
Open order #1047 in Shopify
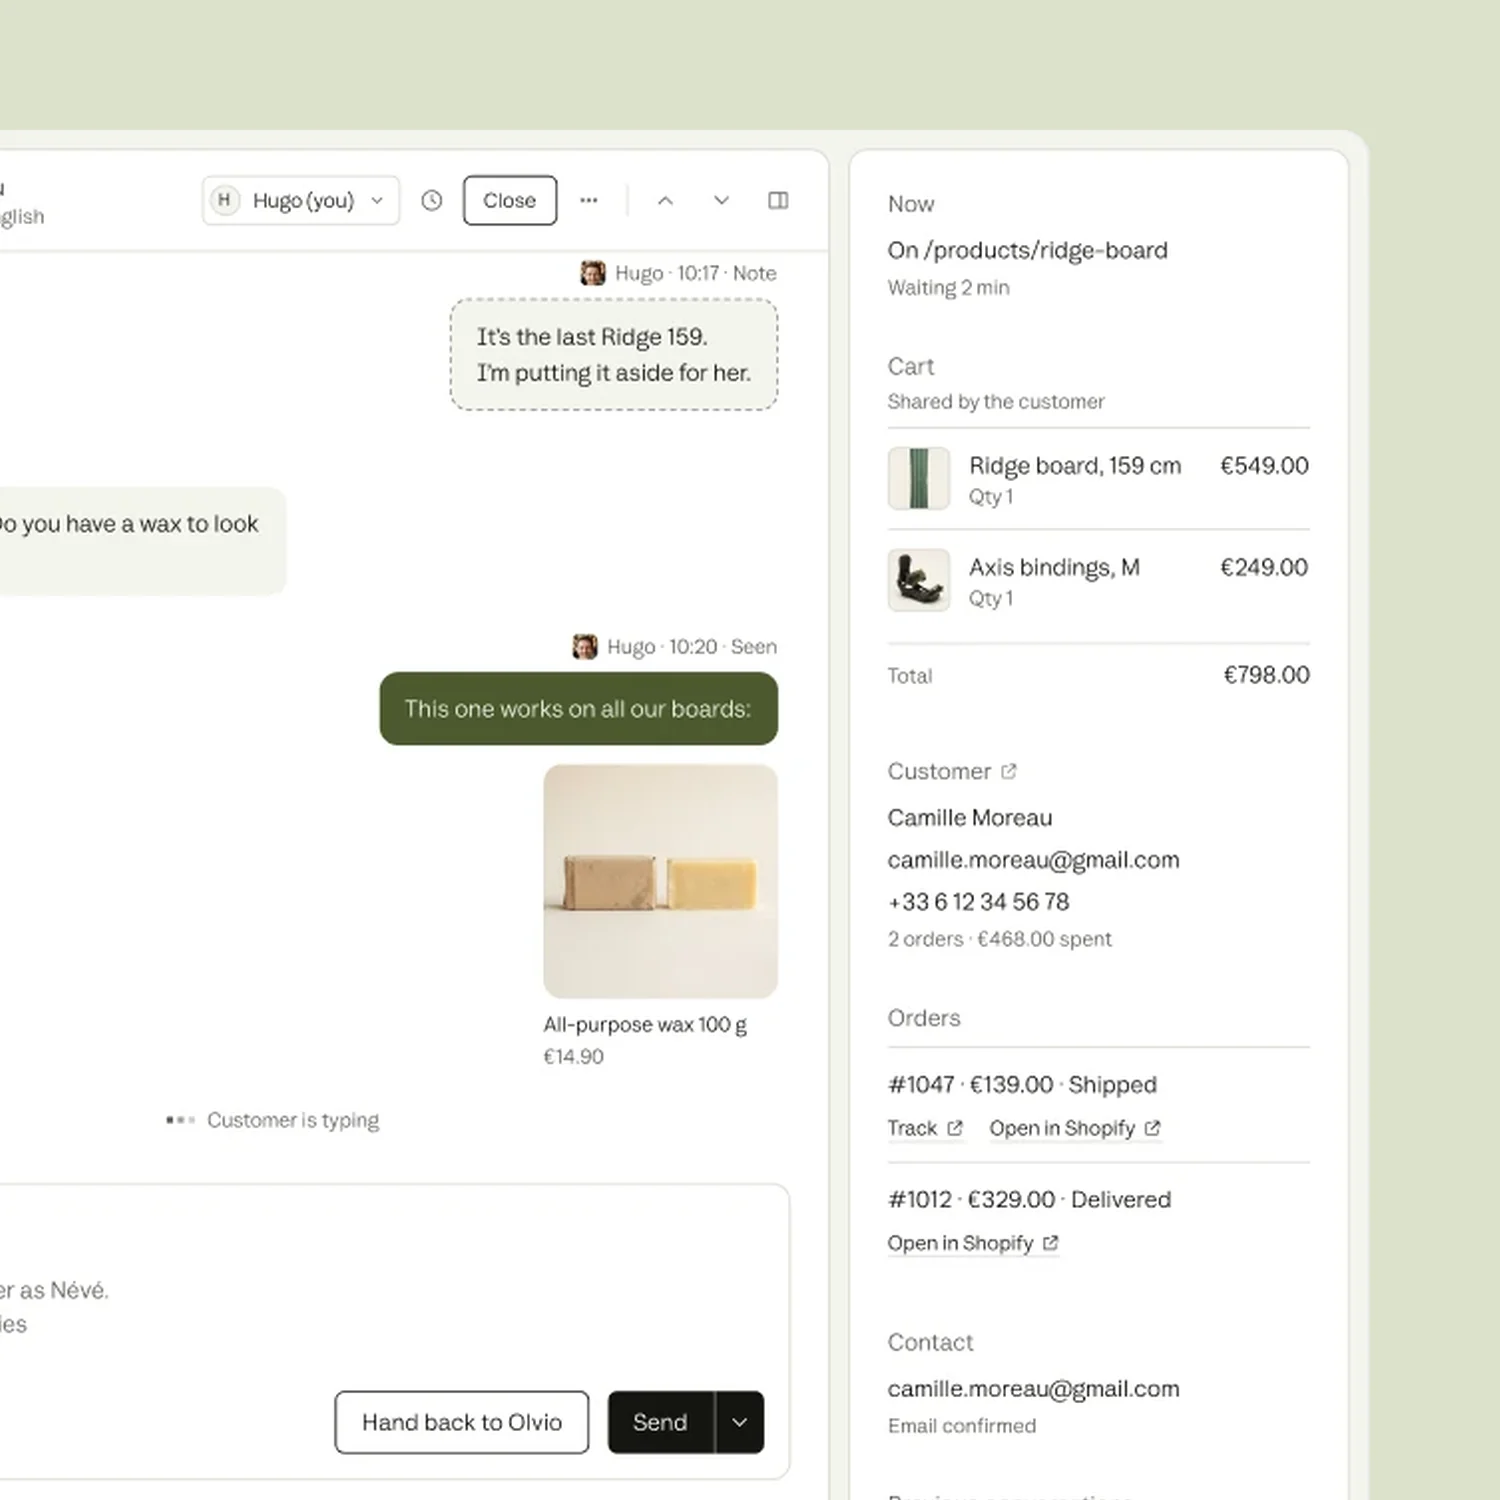(1075, 1128)
